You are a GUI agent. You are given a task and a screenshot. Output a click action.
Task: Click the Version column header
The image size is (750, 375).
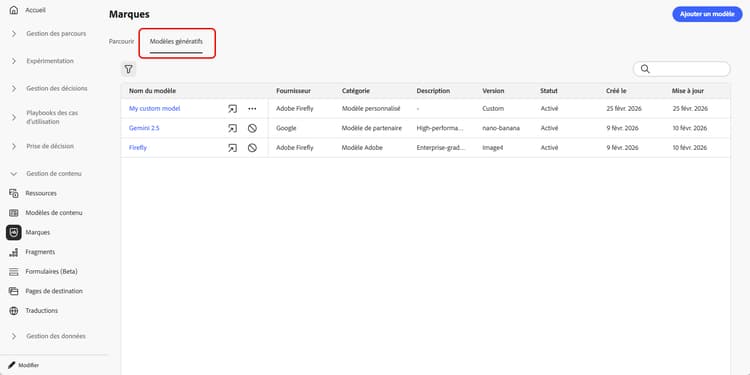pos(493,91)
